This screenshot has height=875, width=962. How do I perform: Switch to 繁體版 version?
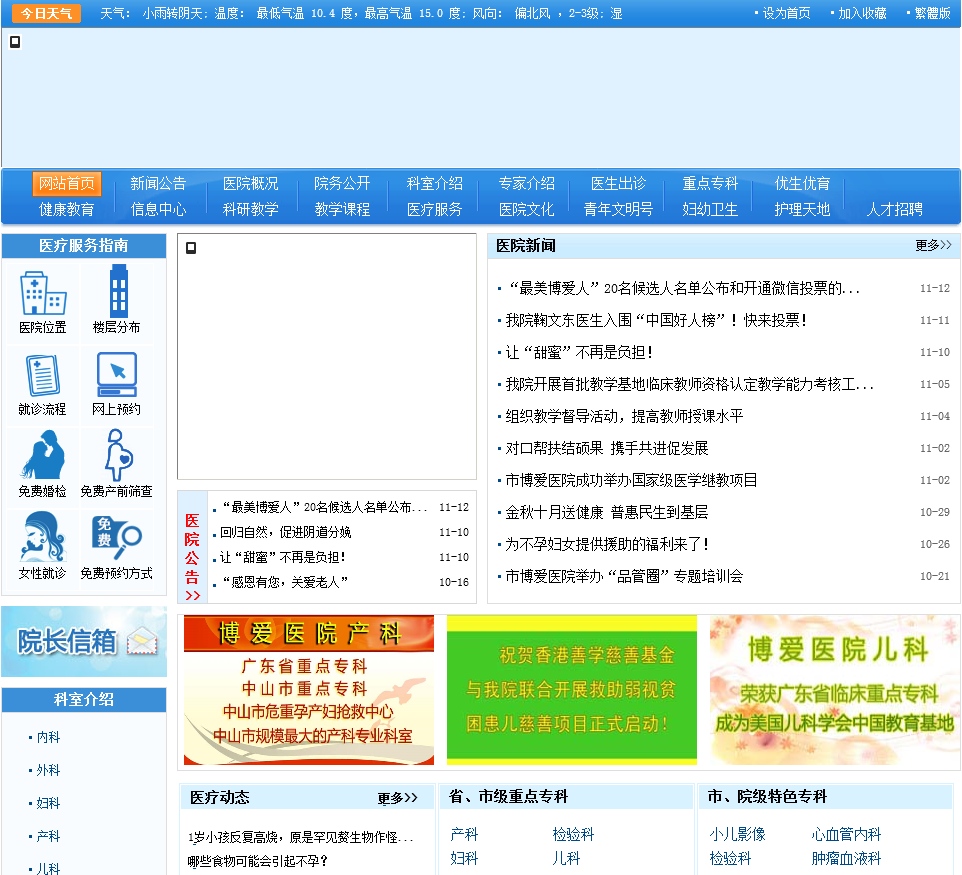[933, 13]
